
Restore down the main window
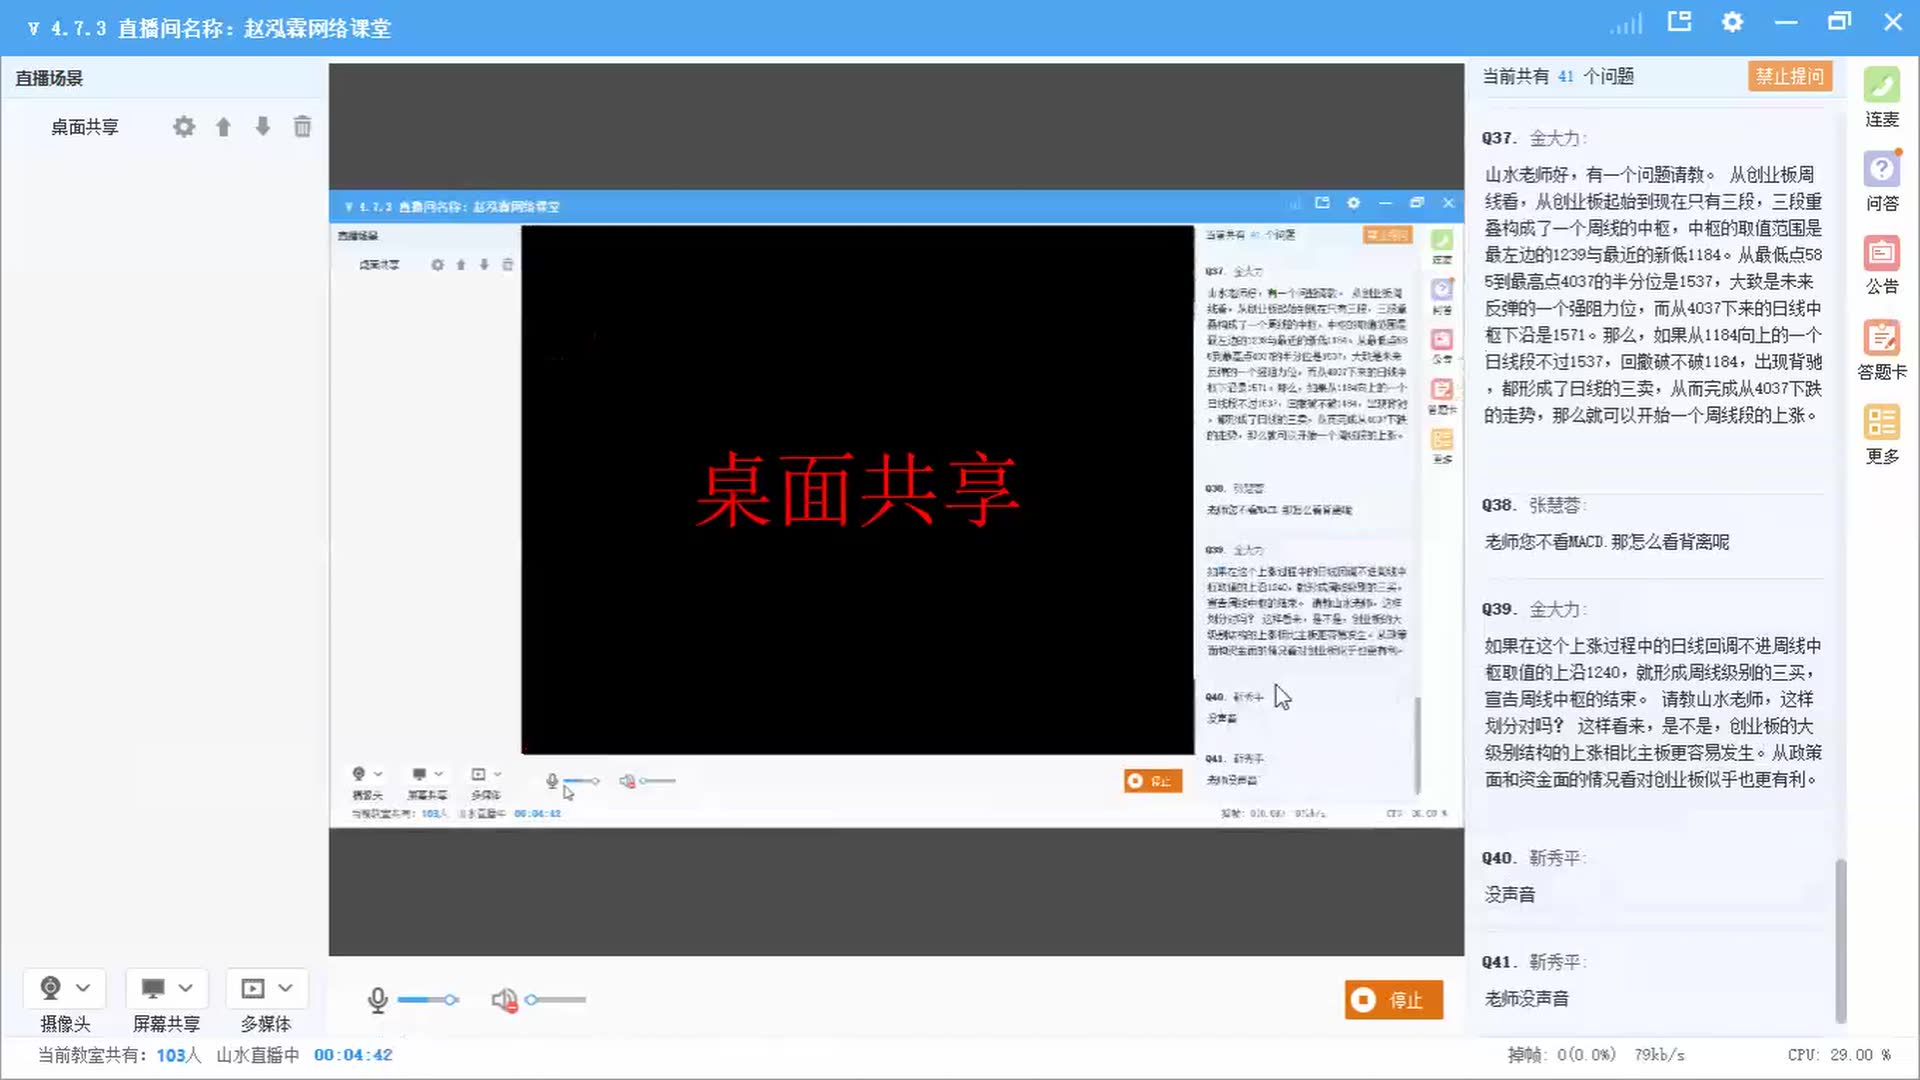tap(1839, 22)
